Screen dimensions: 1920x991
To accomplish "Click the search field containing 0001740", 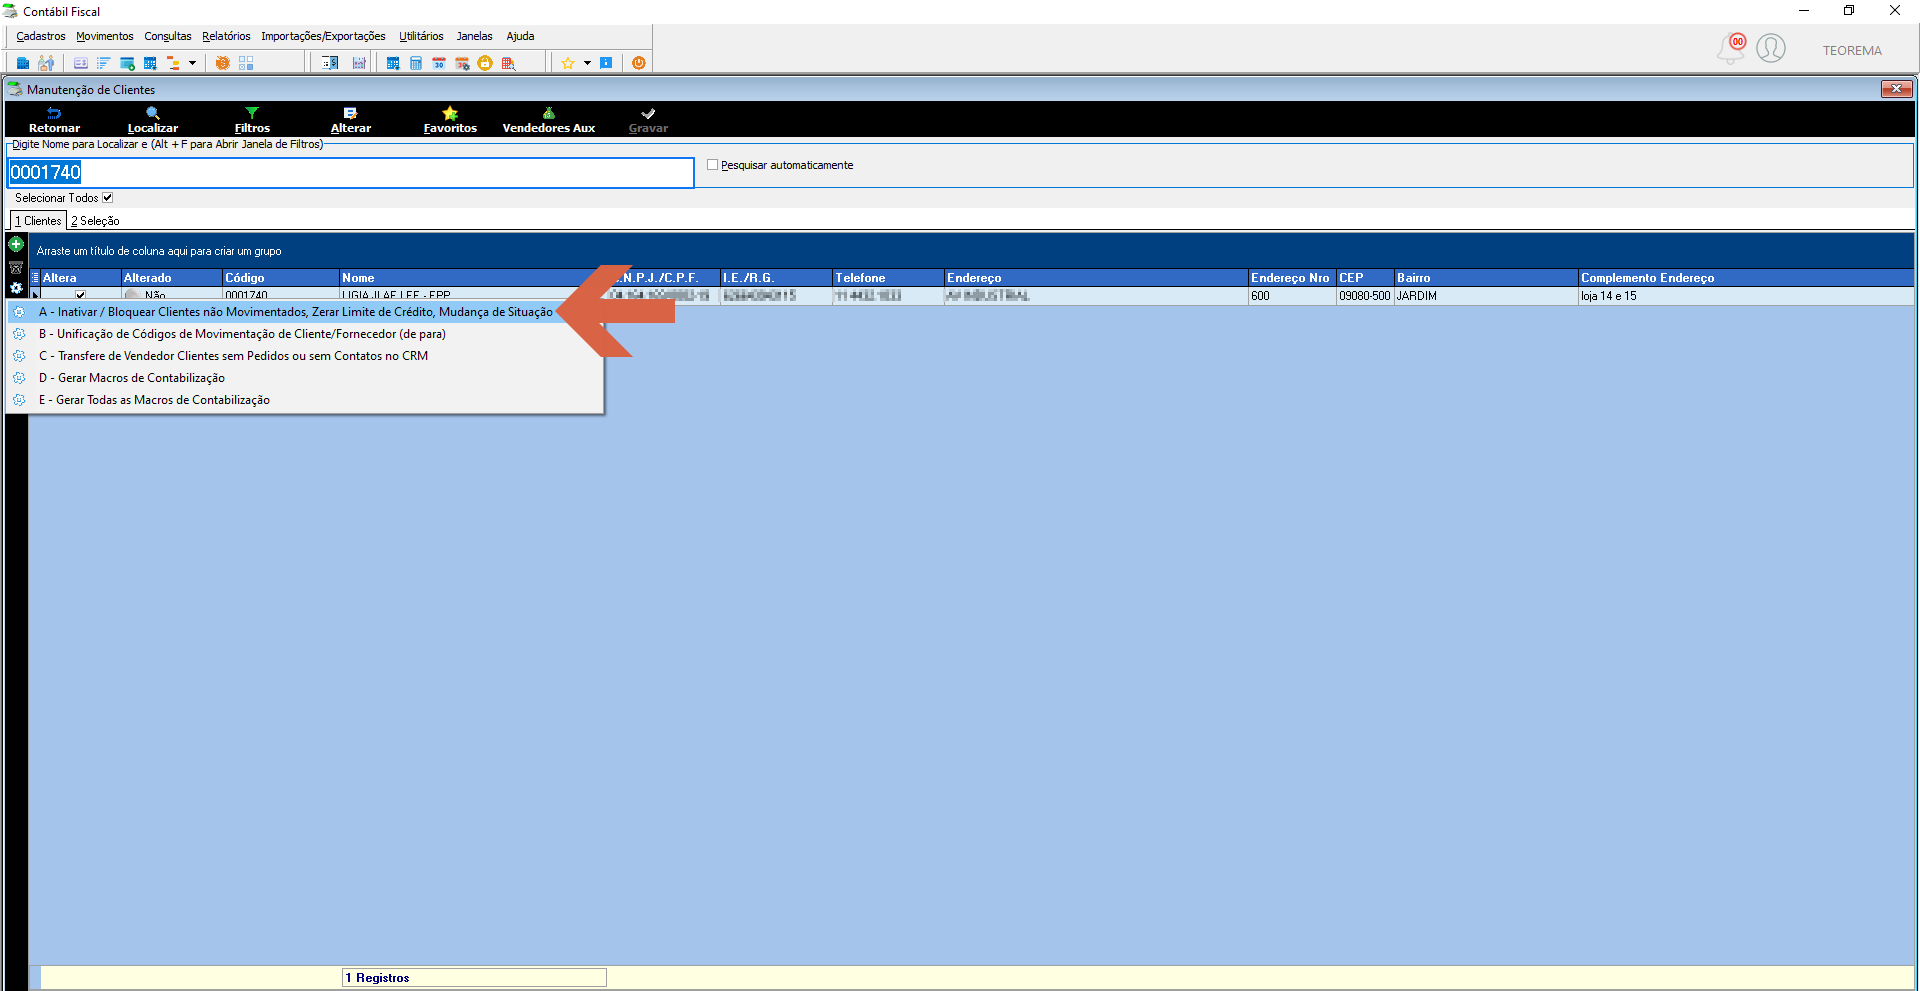I will coord(351,172).
